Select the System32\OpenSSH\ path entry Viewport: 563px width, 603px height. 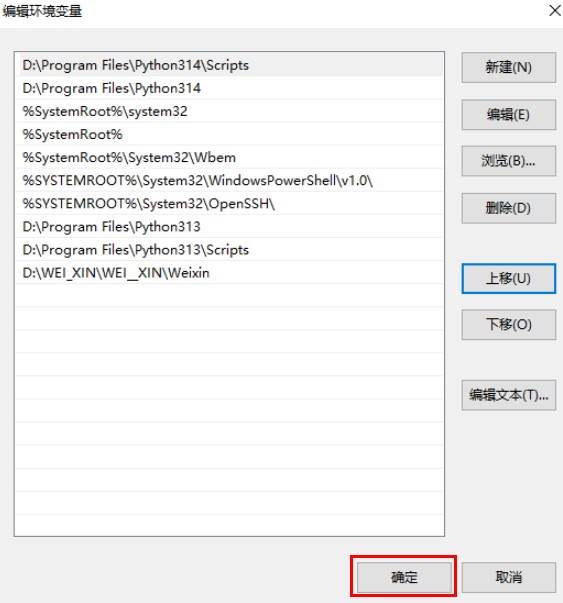click(229, 203)
